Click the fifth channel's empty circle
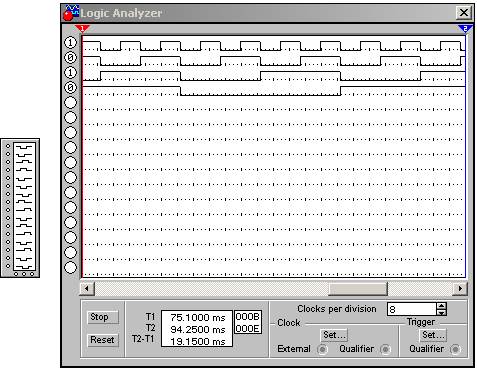The width and height of the screenshot is (477, 369). [70, 103]
